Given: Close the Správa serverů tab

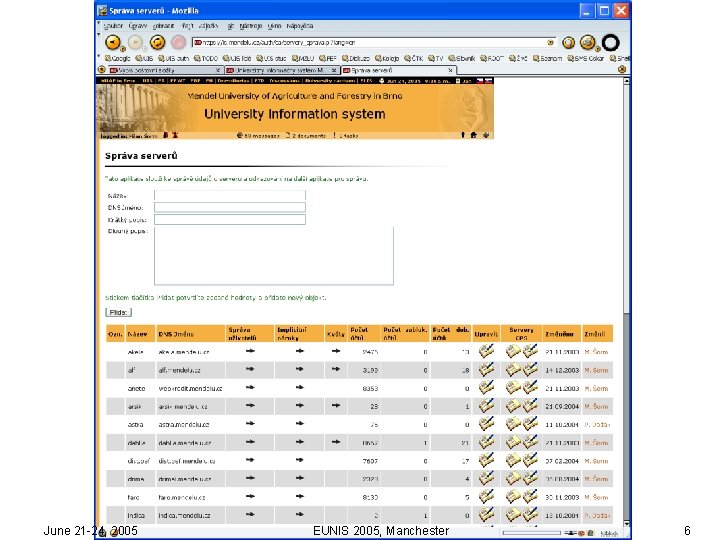Looking at the screenshot, I should [x=450, y=70].
